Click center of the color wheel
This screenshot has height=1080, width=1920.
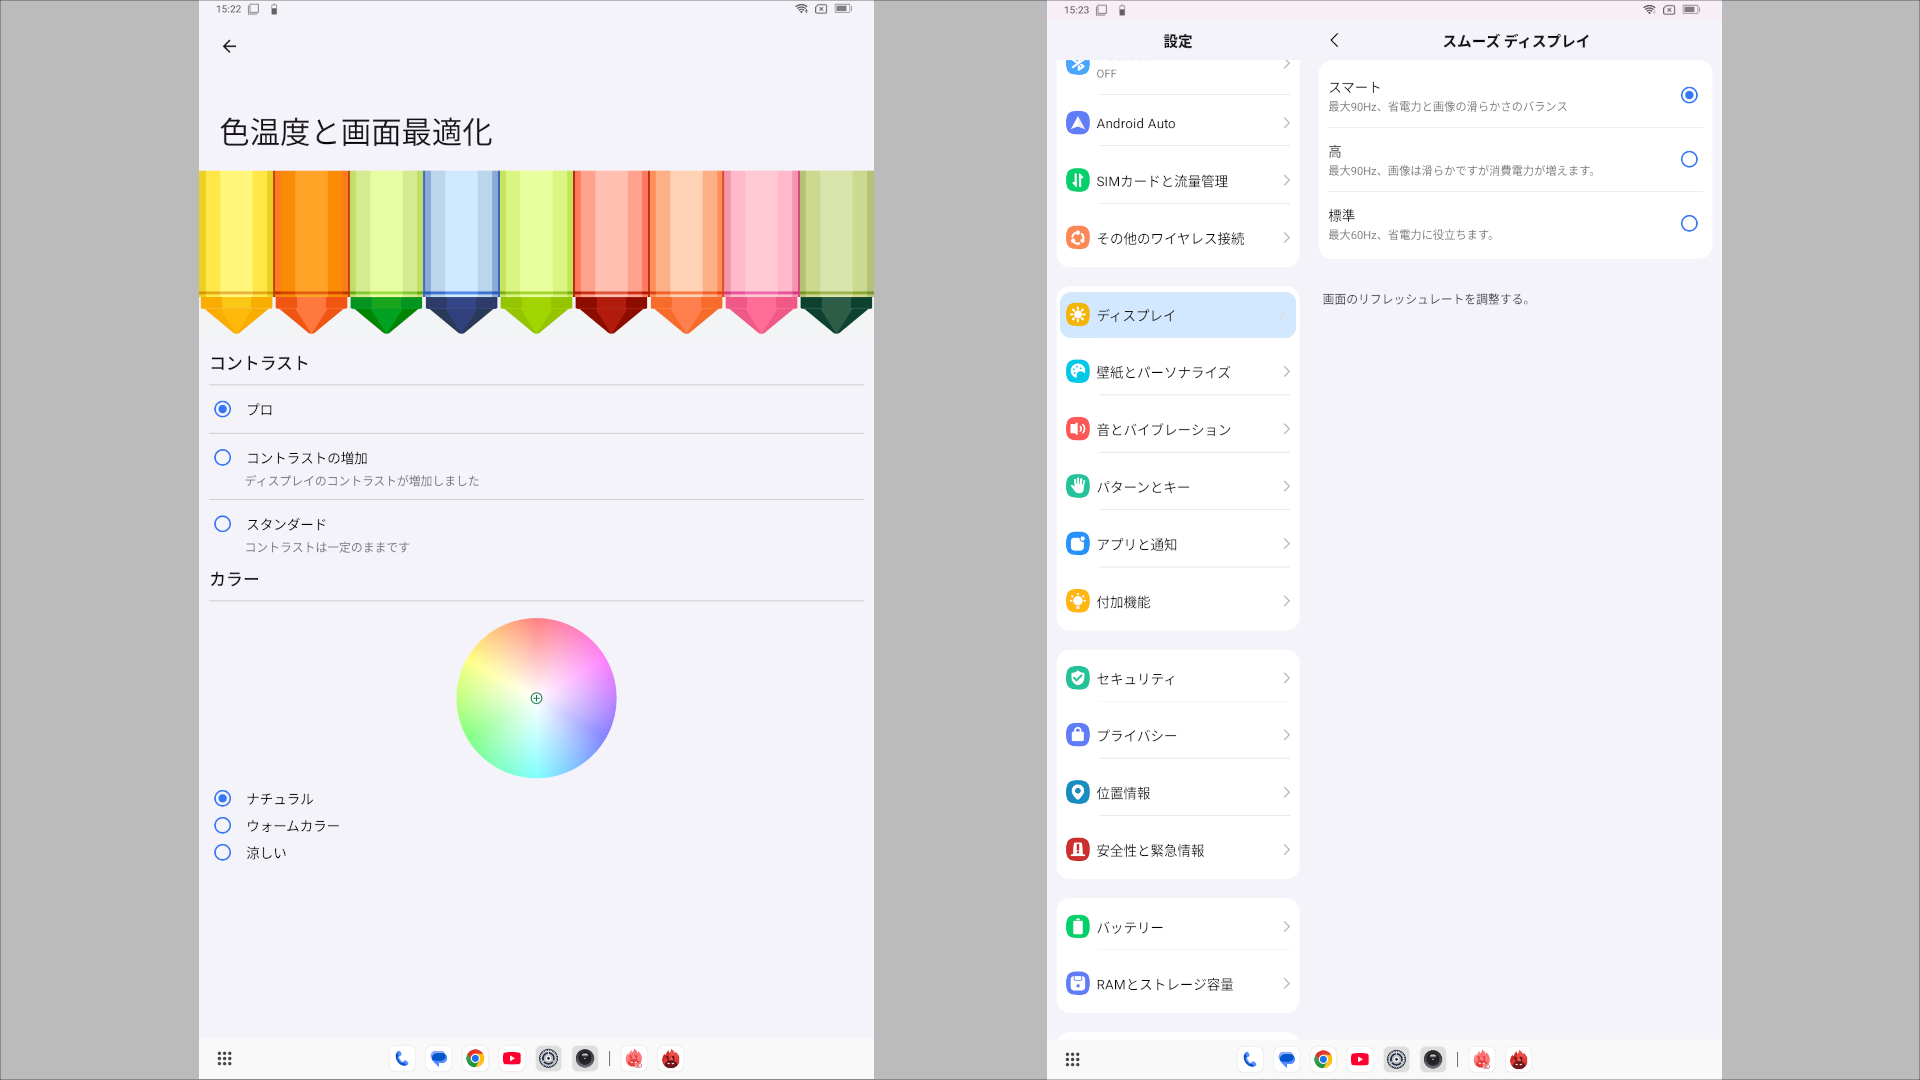pyautogui.click(x=536, y=698)
